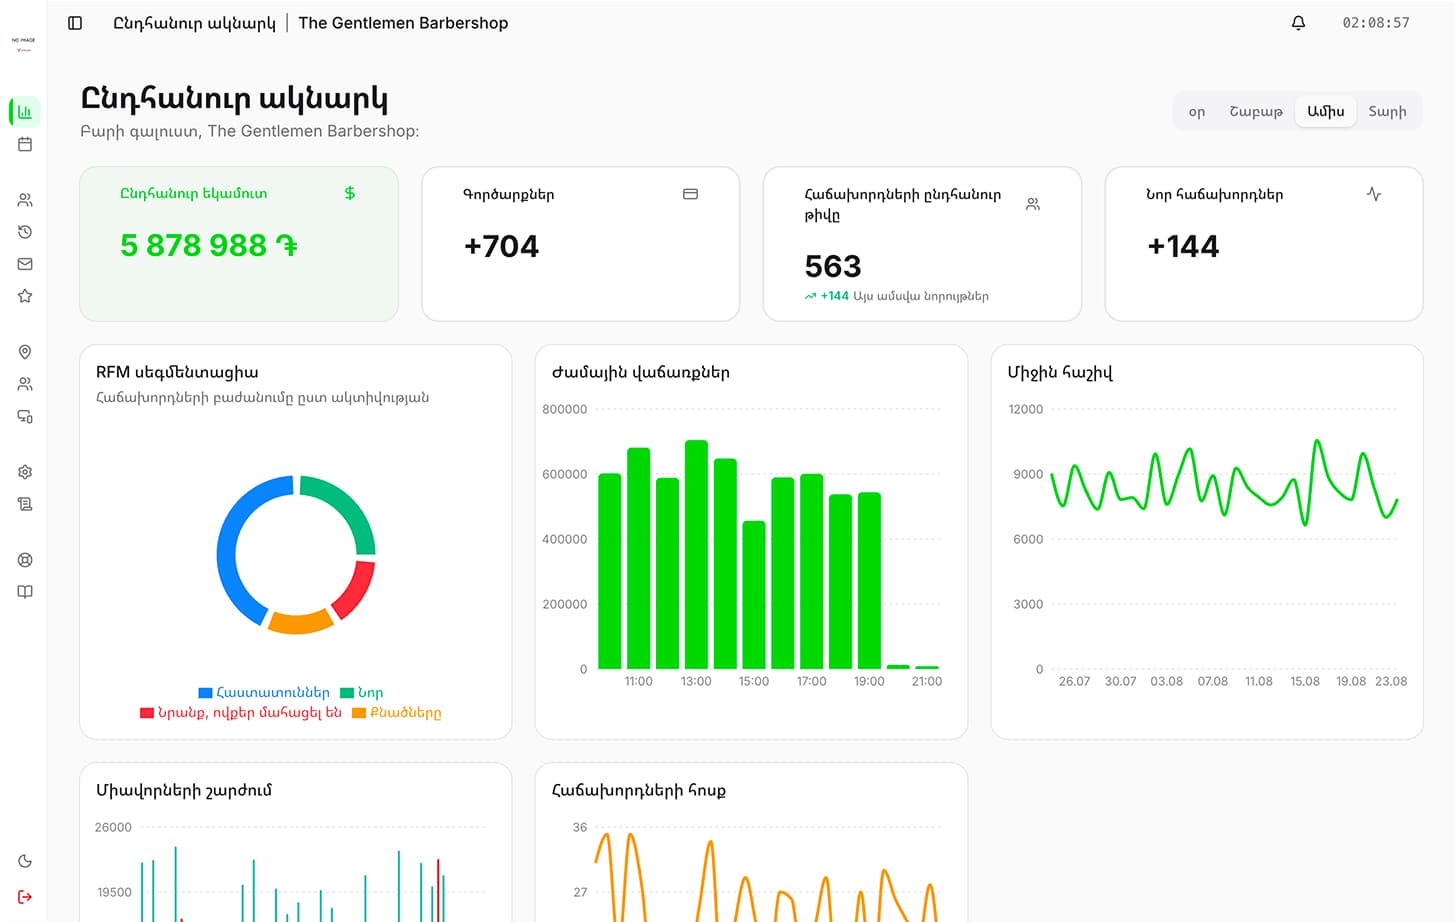
Task: Click the Ընդհանուր ակնարկ breadcrumb in the top bar
Action: click(x=194, y=23)
